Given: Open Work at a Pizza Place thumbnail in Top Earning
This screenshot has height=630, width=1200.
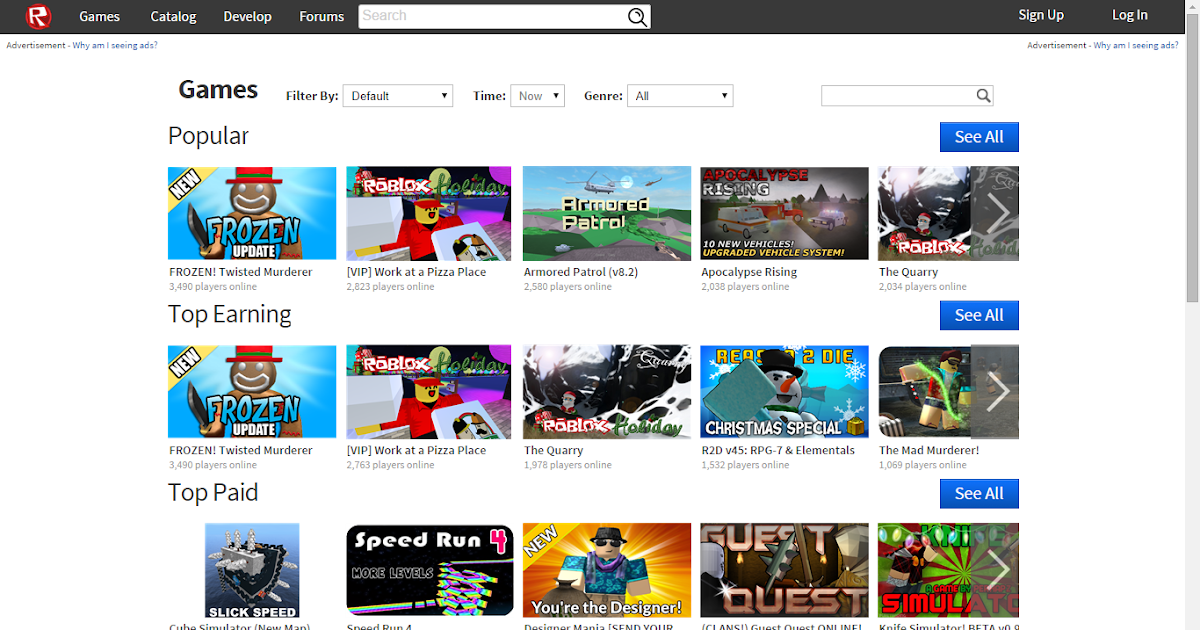Looking at the screenshot, I should point(429,392).
